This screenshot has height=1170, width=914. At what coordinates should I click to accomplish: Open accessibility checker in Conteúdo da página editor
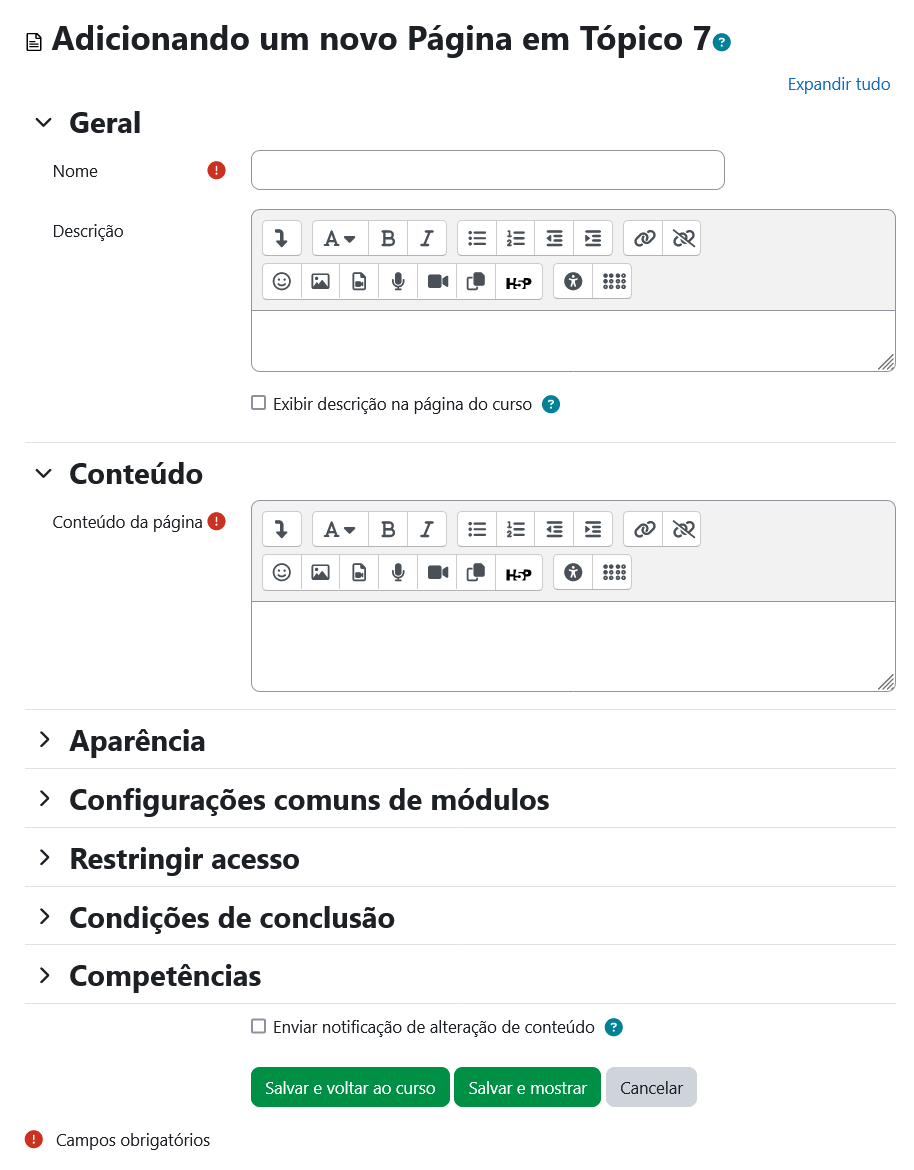573,572
